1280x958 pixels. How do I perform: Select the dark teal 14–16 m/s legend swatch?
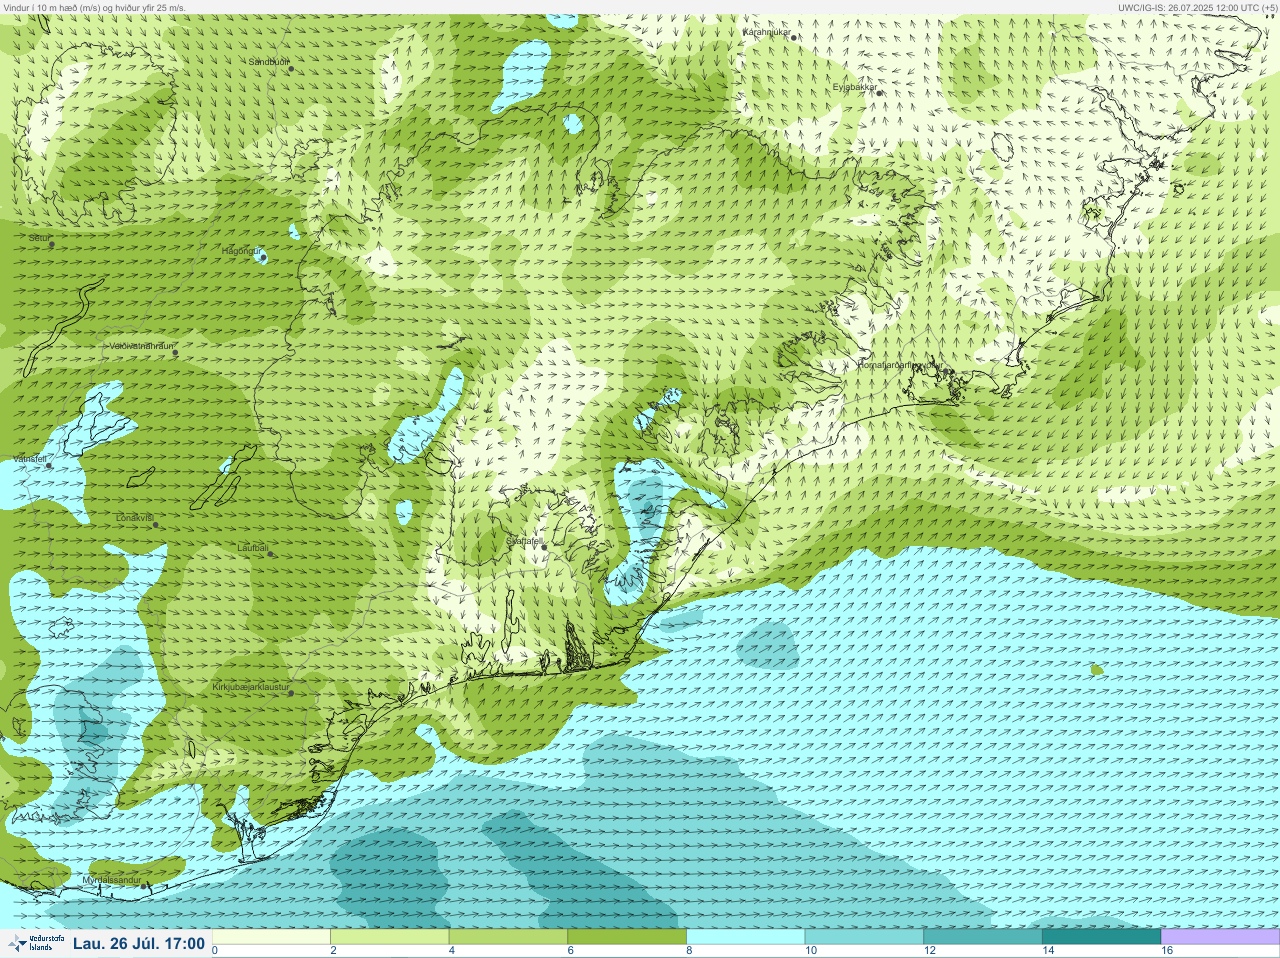coord(1101,937)
